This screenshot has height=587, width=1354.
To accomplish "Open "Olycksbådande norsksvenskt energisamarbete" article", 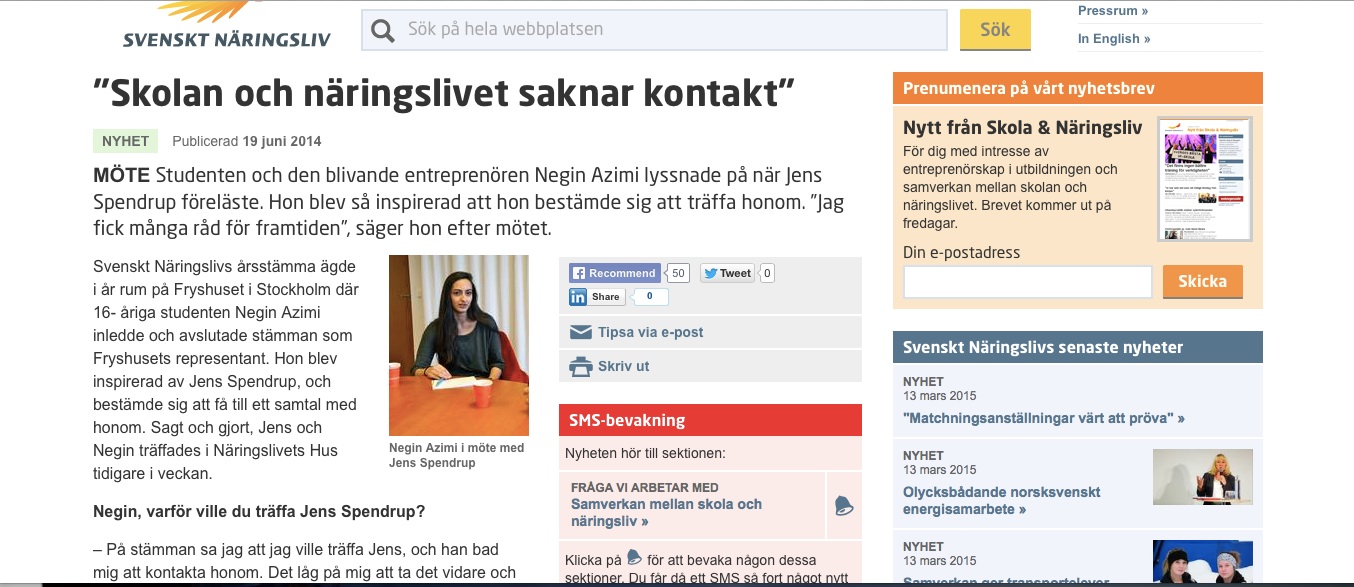I will point(1001,501).
